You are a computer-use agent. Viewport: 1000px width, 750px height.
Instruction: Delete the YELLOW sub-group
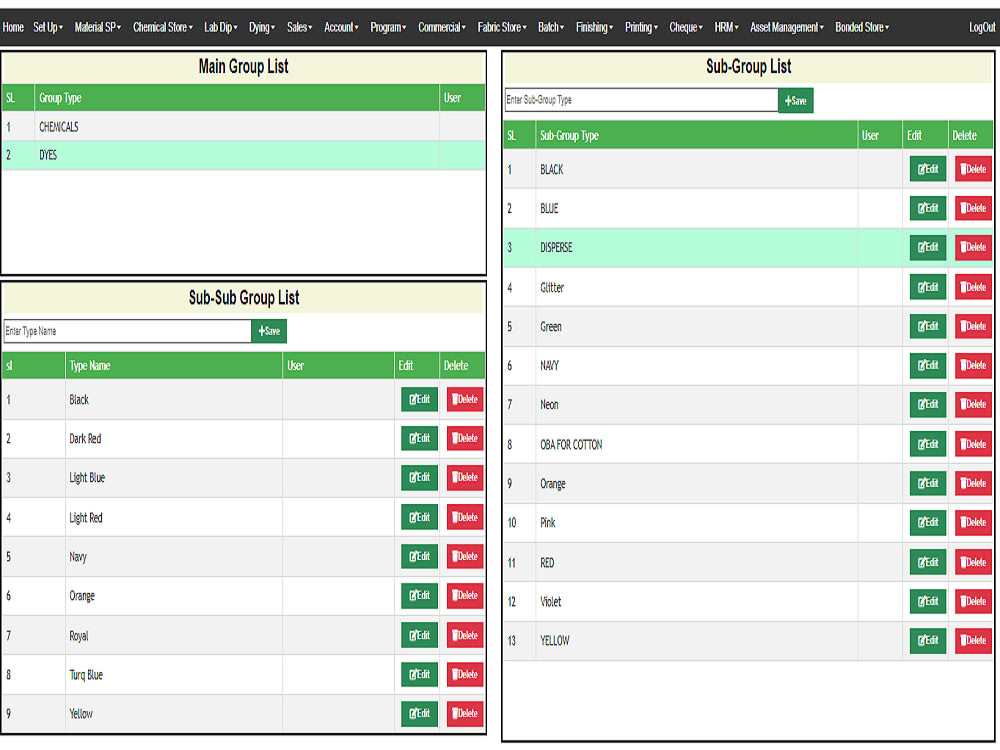point(973,640)
